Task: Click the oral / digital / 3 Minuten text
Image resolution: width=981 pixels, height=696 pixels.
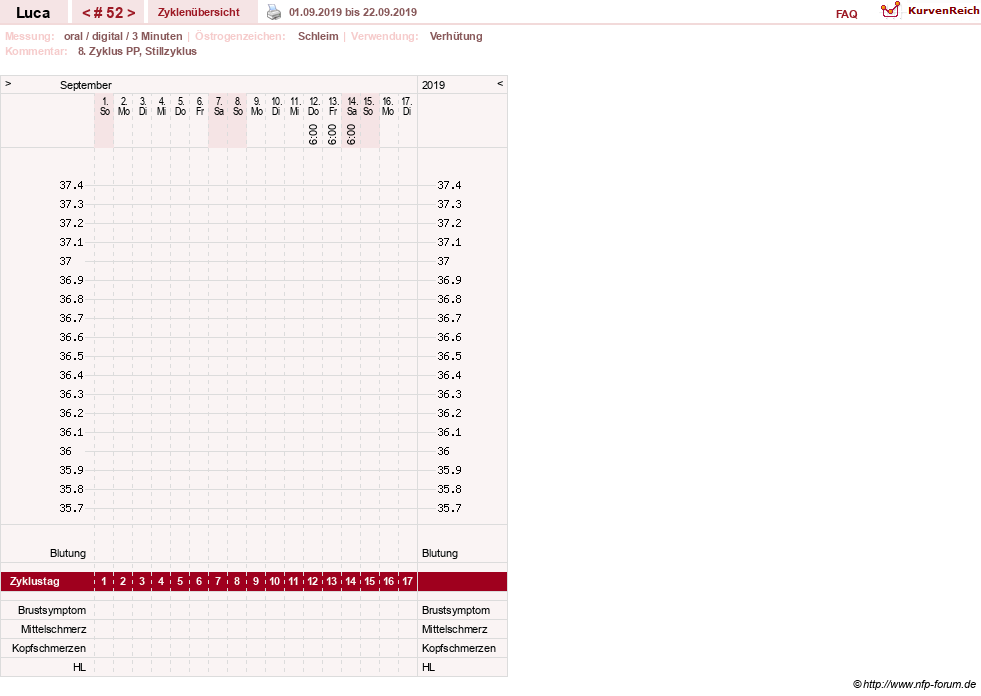Action: pyautogui.click(x=123, y=36)
